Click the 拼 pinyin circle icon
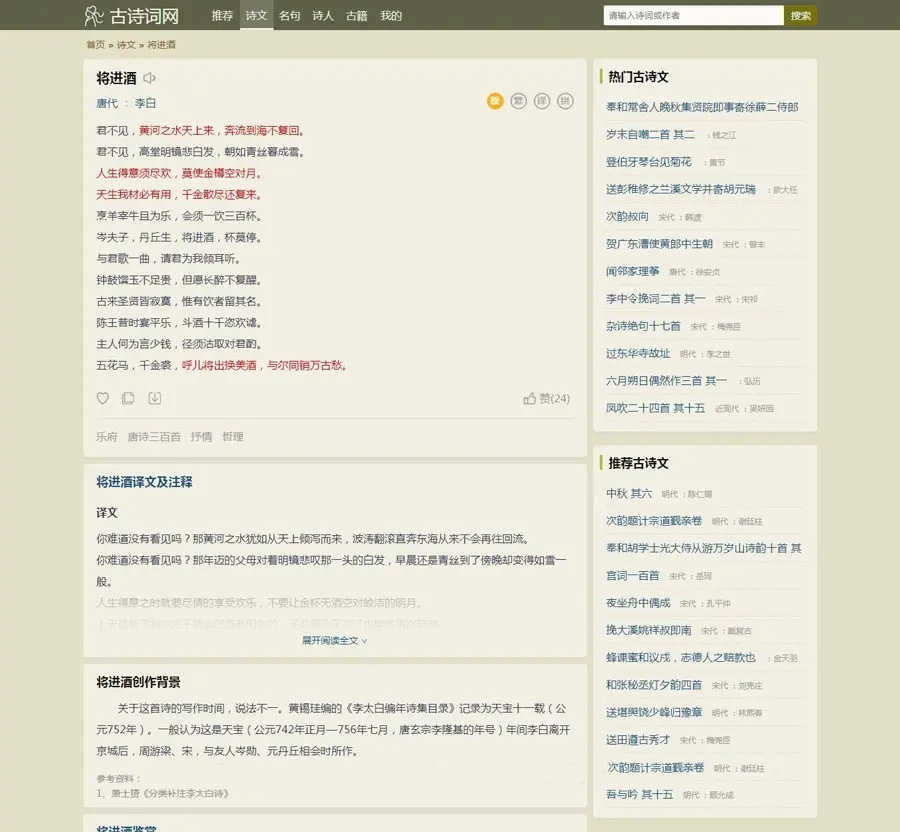 pyautogui.click(x=564, y=101)
